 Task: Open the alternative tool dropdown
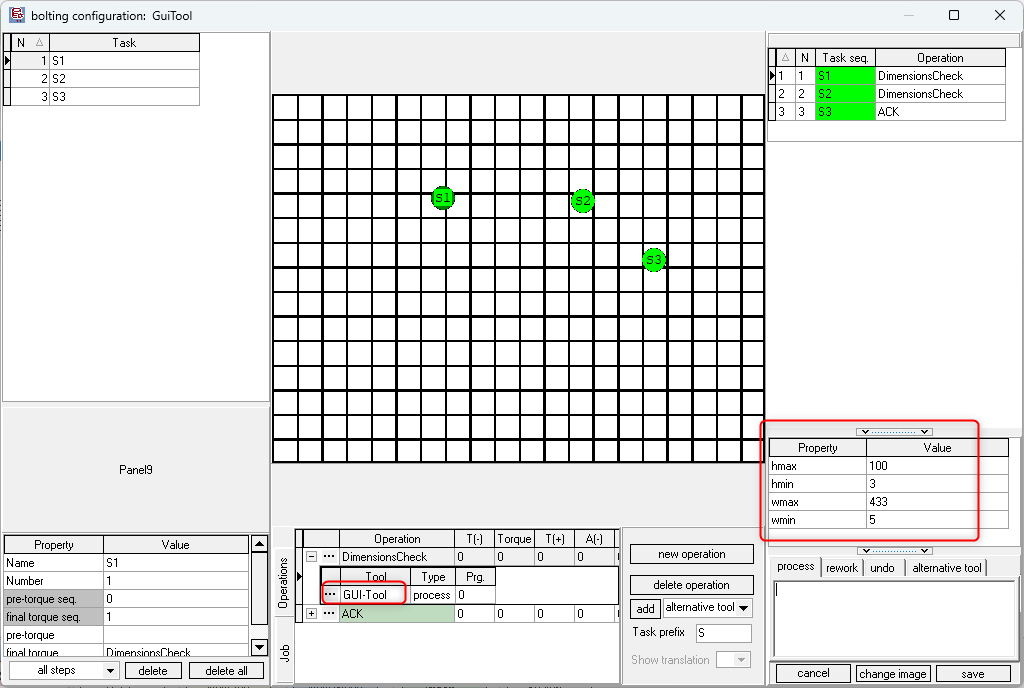[x=707, y=608]
